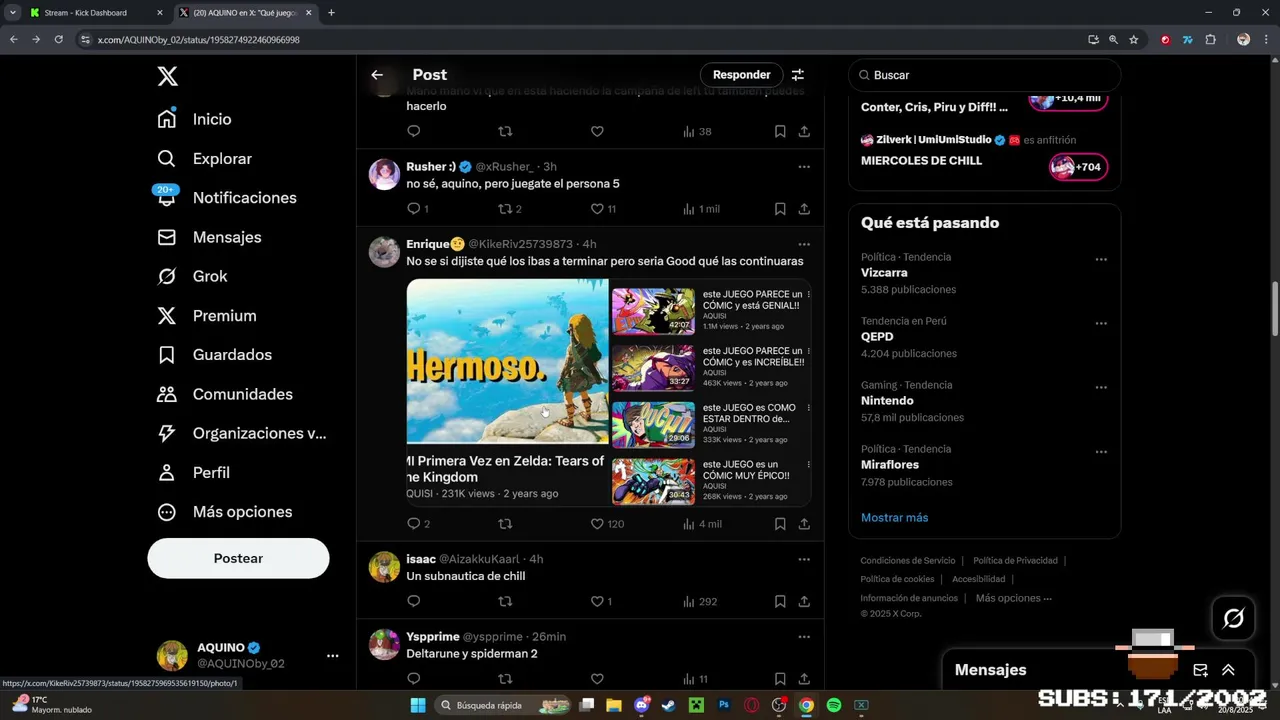Open Condiciones de Servicio link
This screenshot has height=720, width=1280.
point(908,561)
